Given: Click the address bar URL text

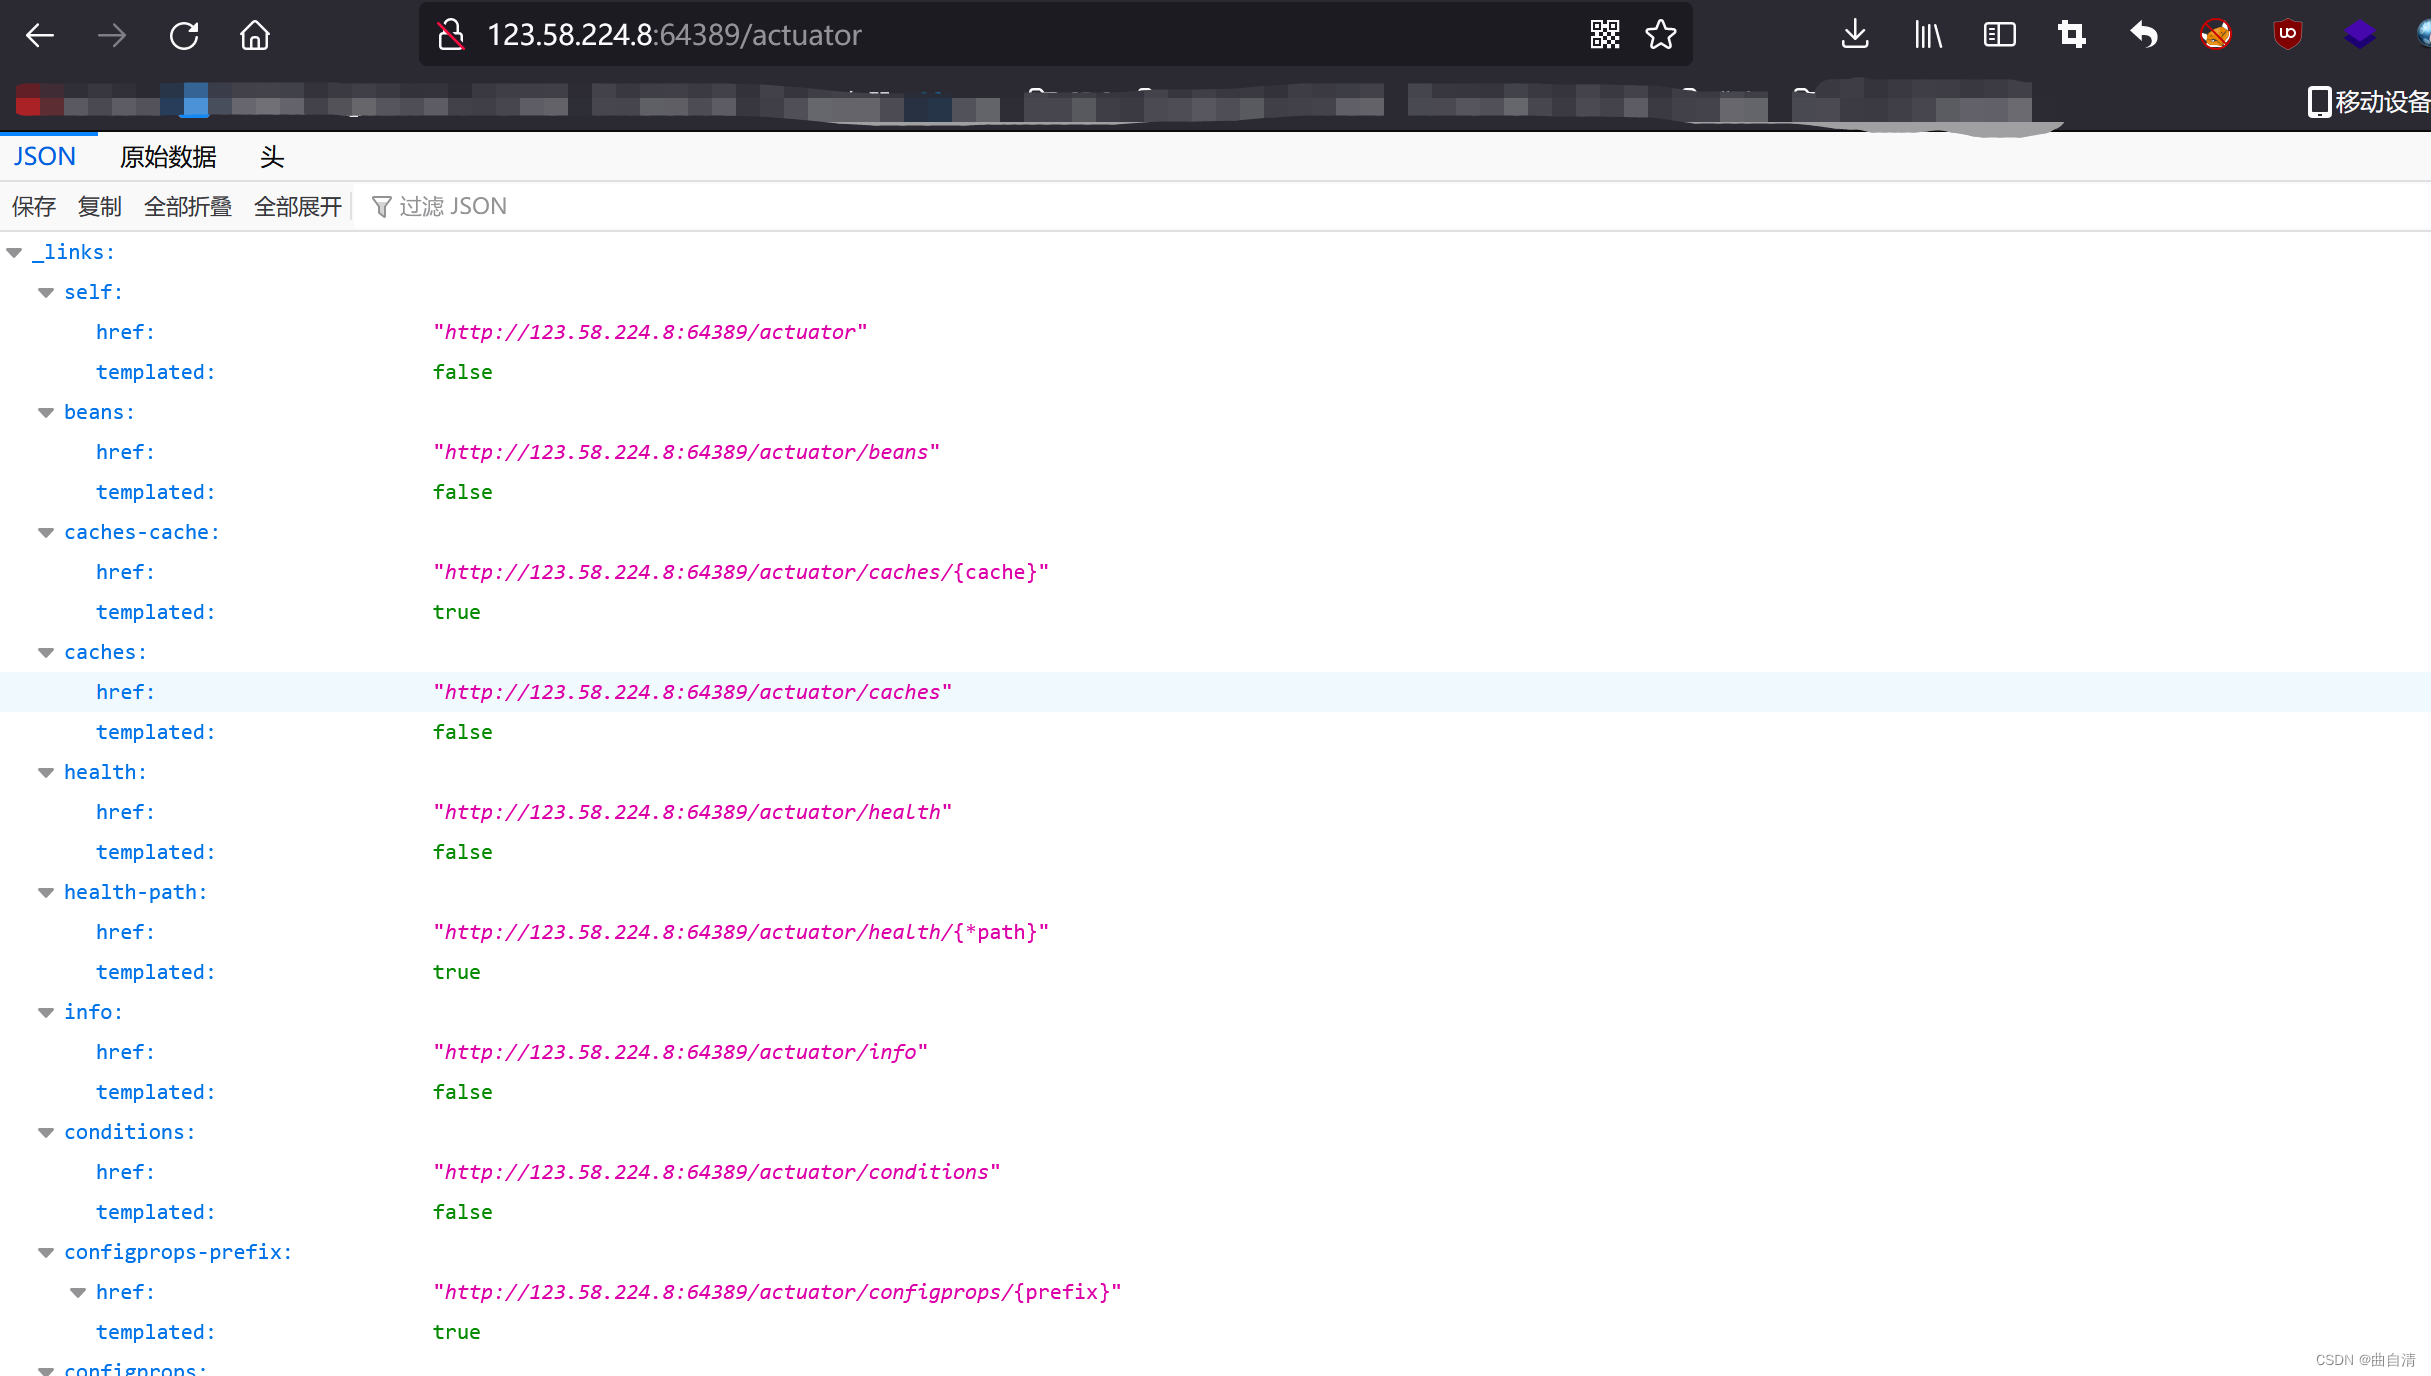Looking at the screenshot, I should [x=674, y=35].
